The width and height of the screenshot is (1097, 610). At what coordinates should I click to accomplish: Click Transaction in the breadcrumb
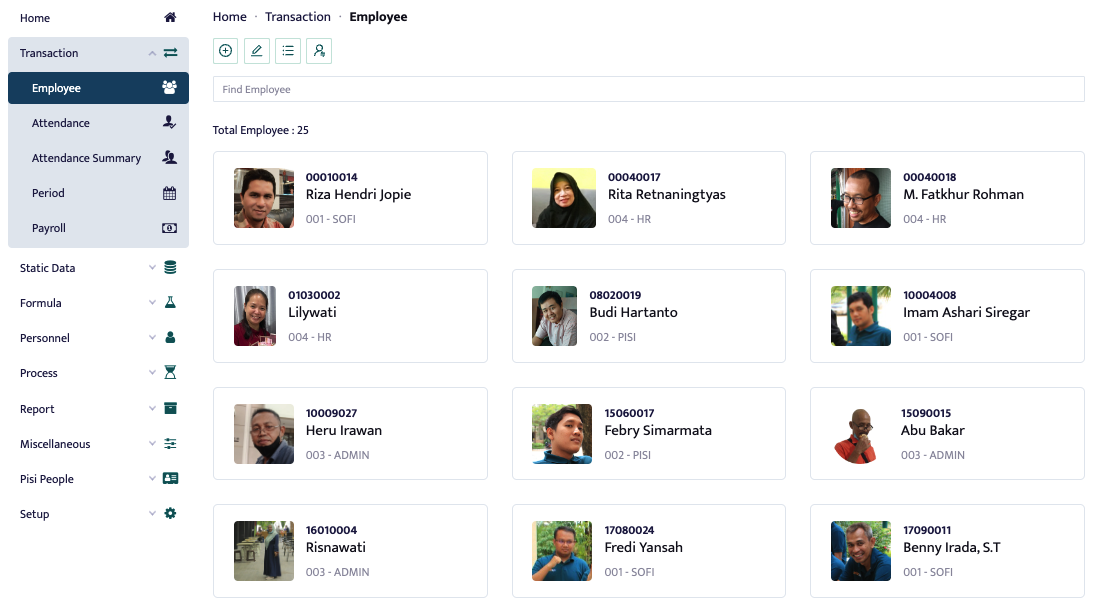[297, 16]
